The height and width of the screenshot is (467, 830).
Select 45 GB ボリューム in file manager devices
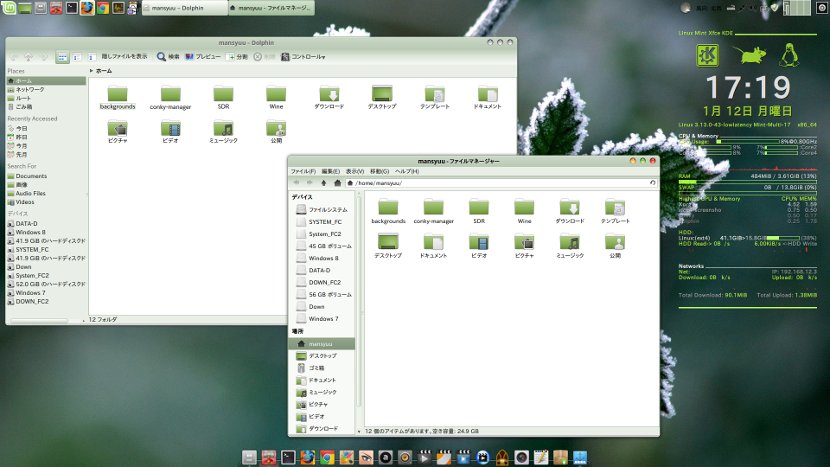[323, 246]
